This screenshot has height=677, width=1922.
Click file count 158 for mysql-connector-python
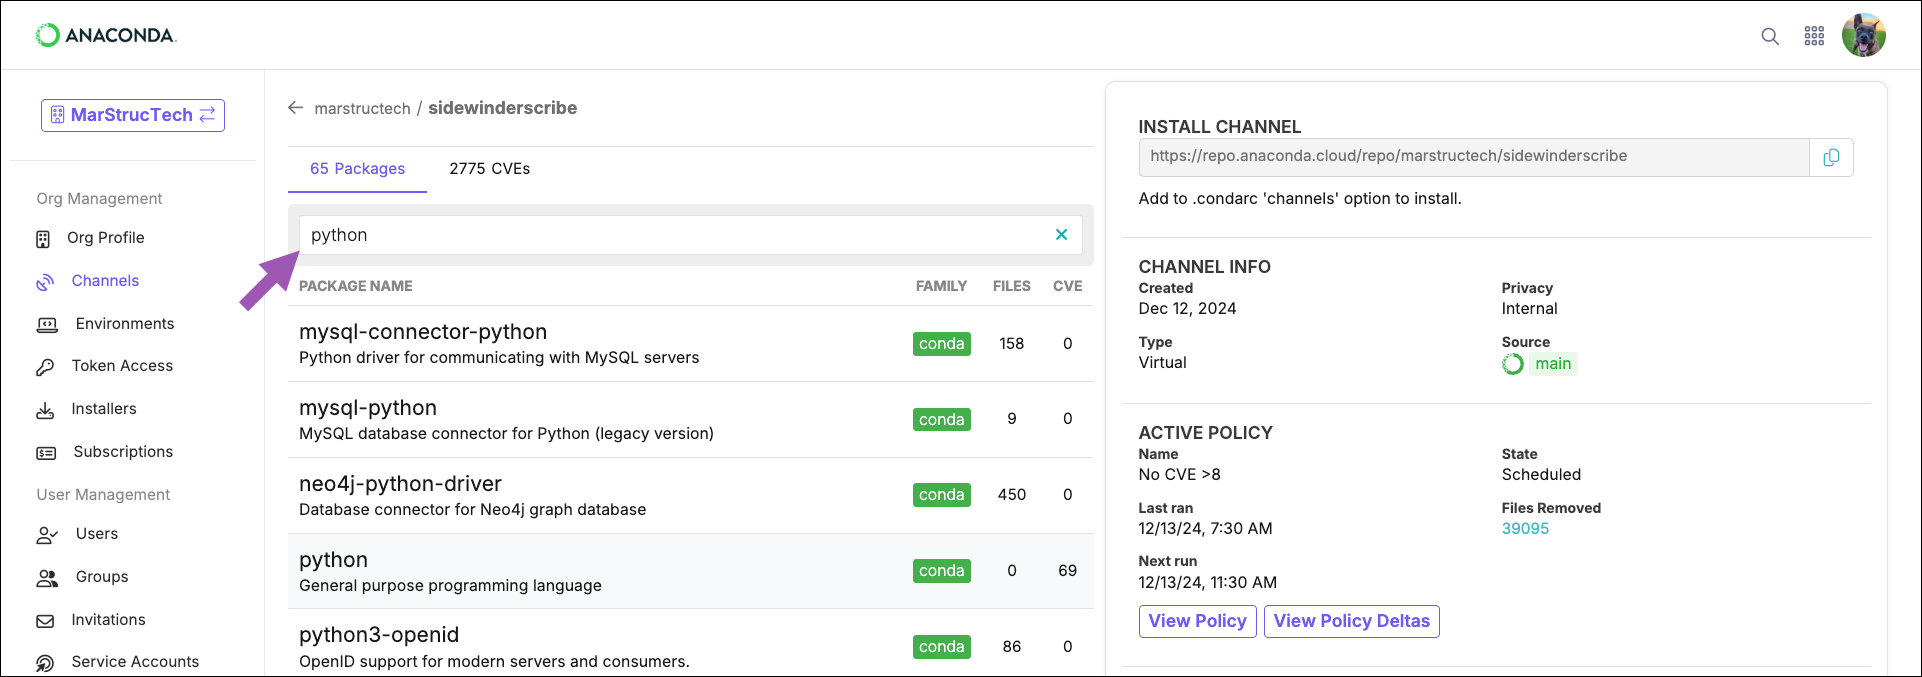1012,344
